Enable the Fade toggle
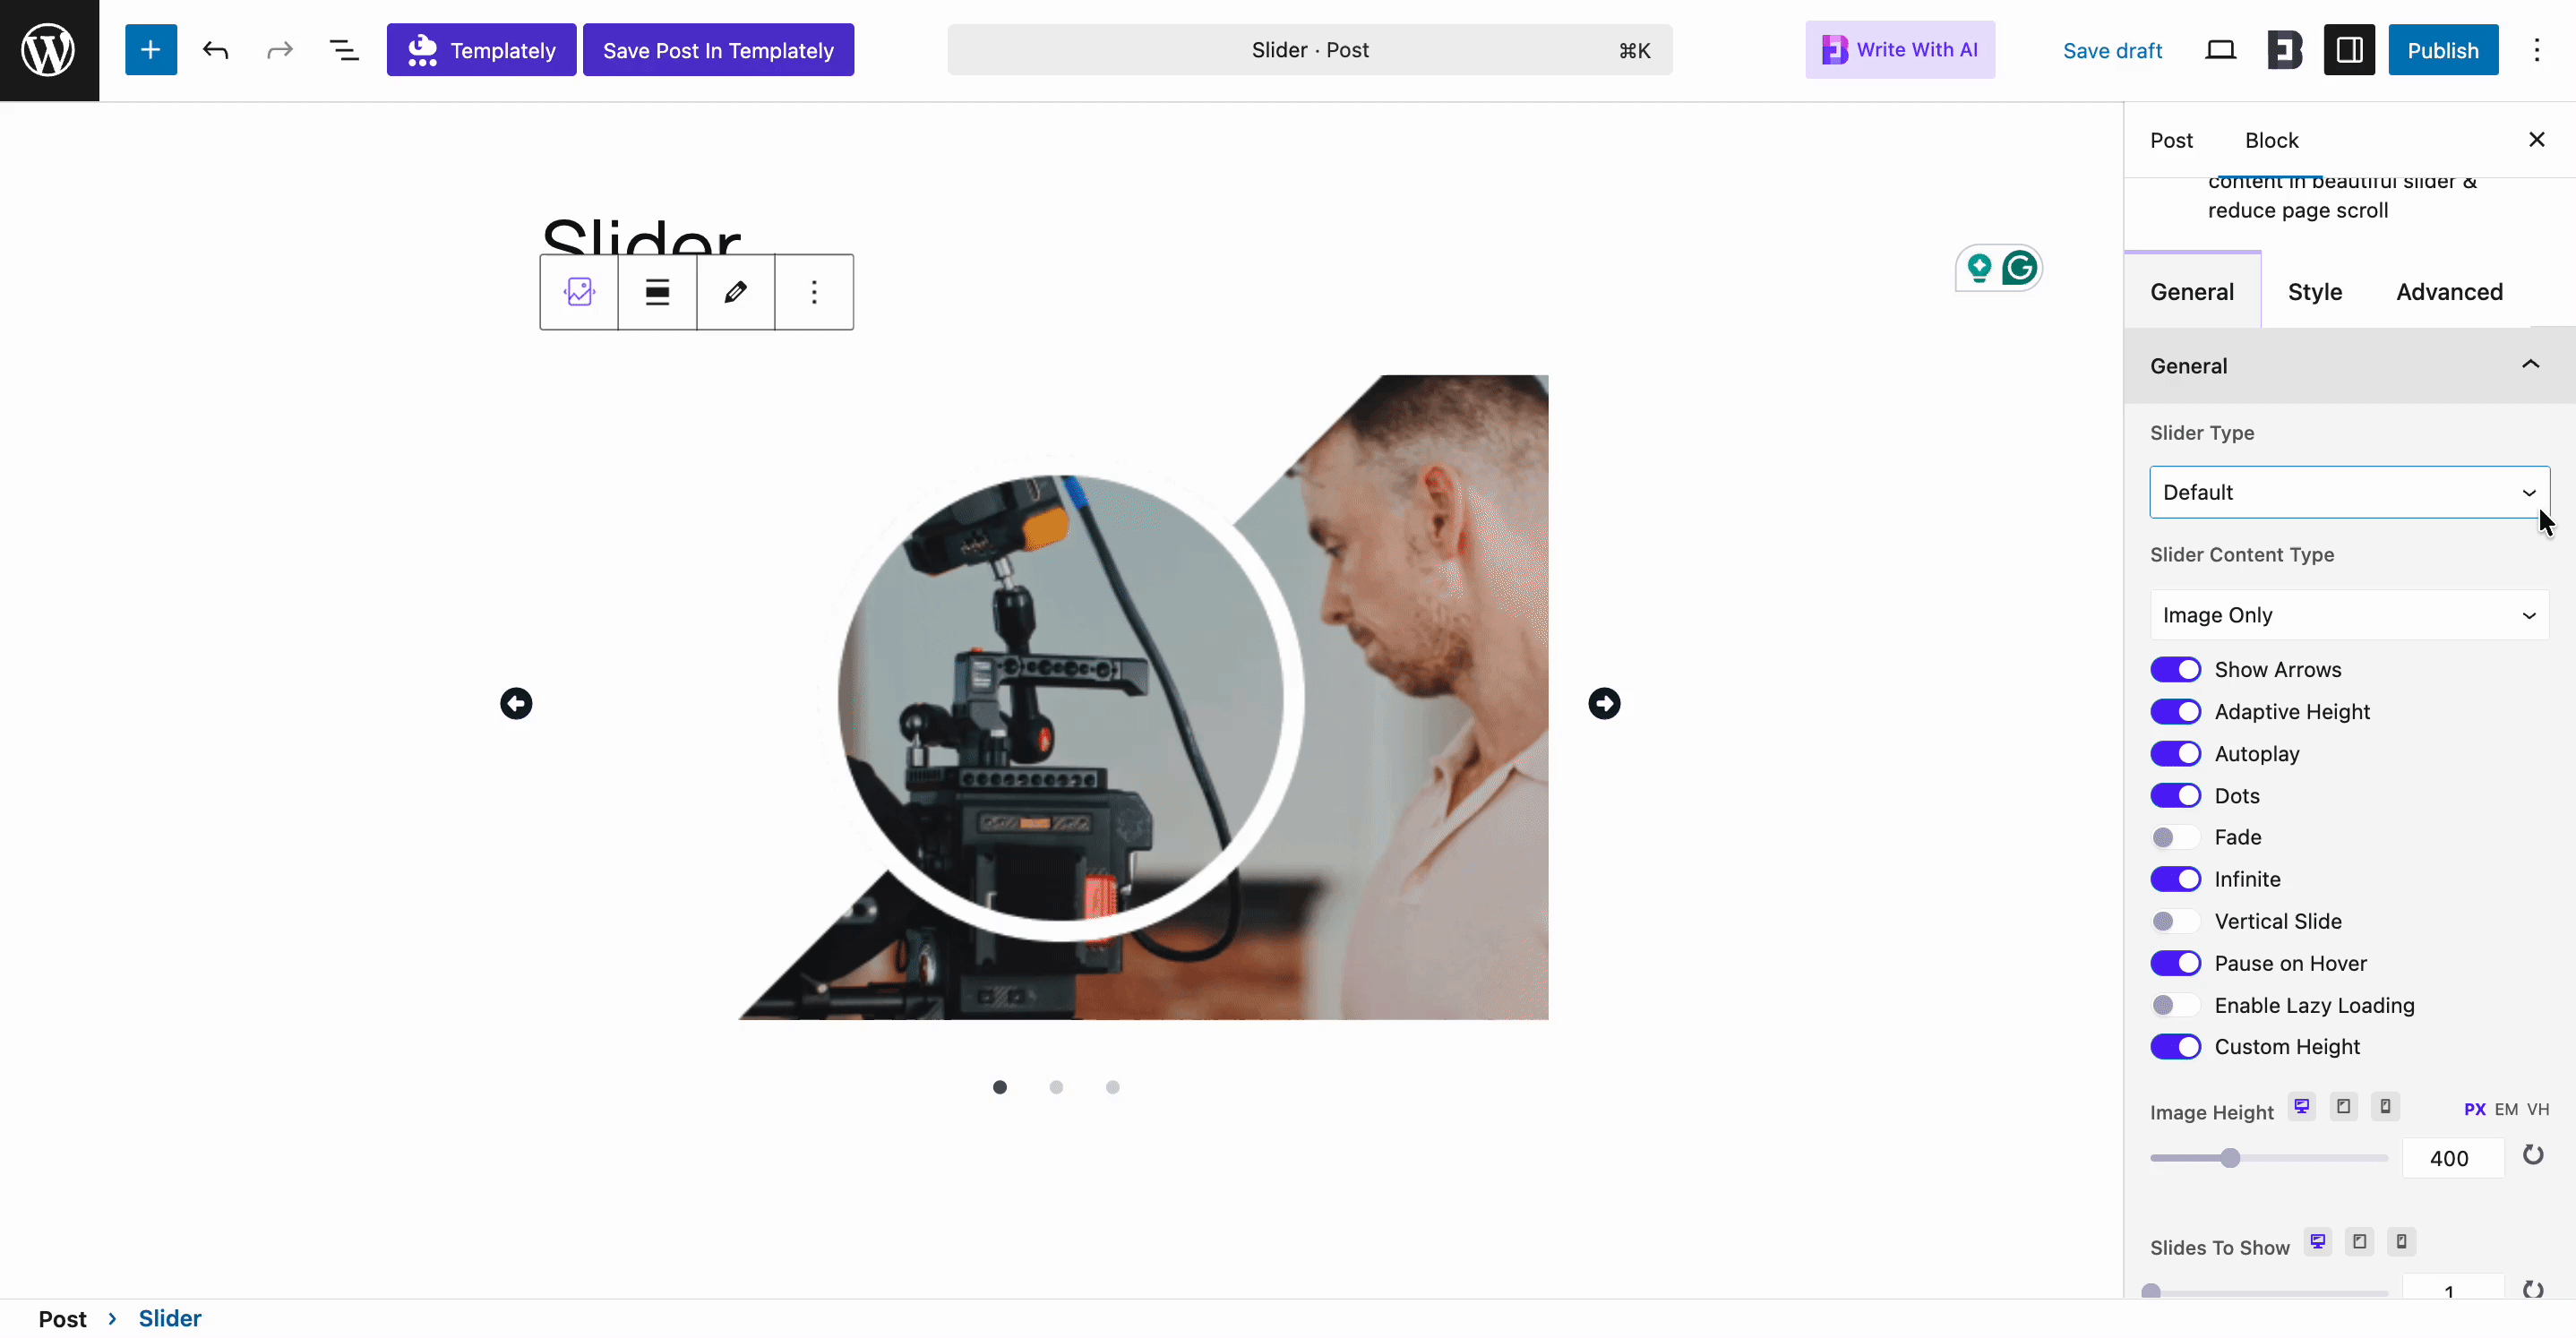 pyautogui.click(x=2175, y=837)
